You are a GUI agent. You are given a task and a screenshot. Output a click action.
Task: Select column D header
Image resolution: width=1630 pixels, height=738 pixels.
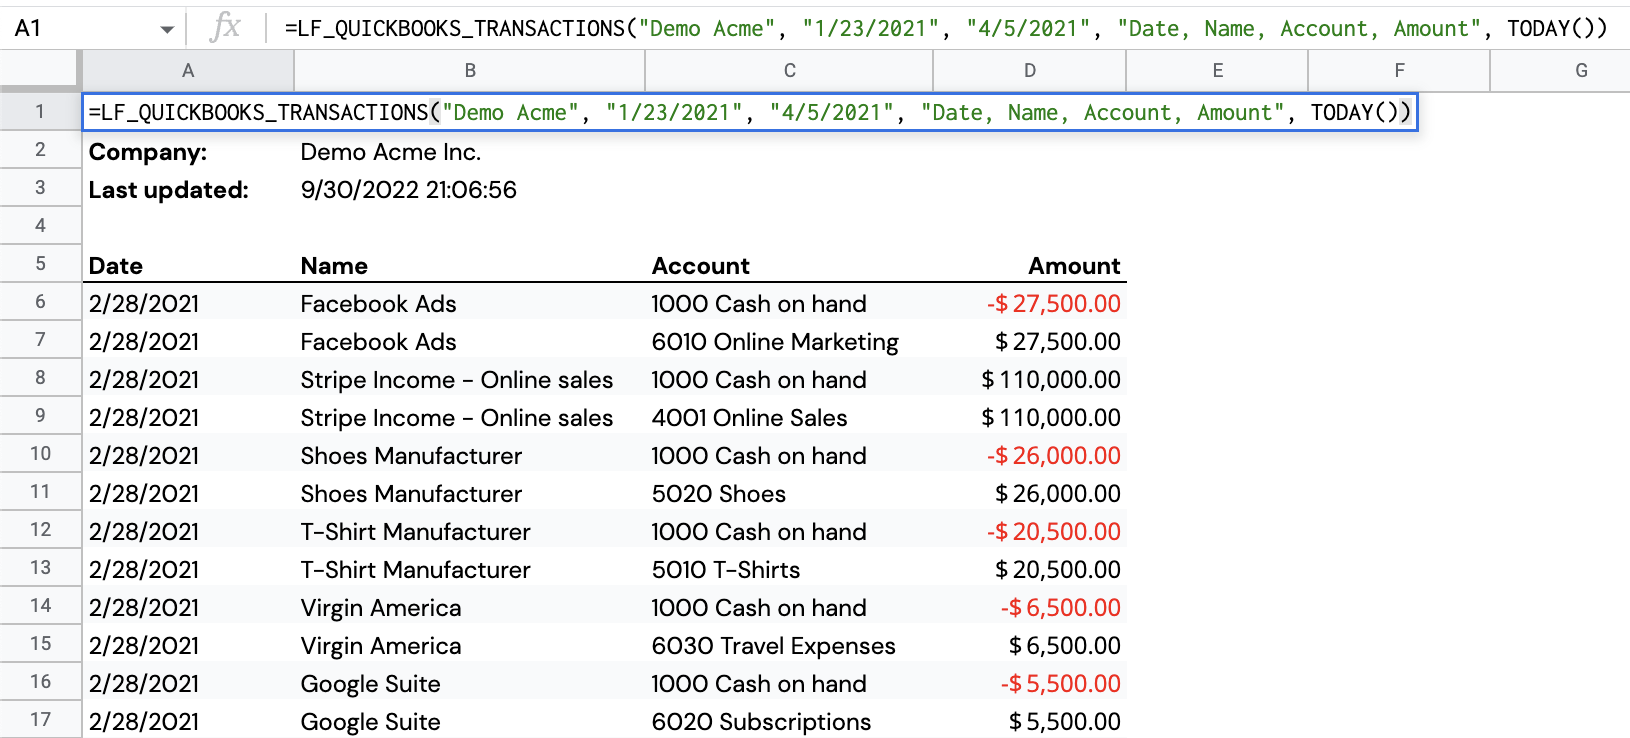click(x=1030, y=71)
